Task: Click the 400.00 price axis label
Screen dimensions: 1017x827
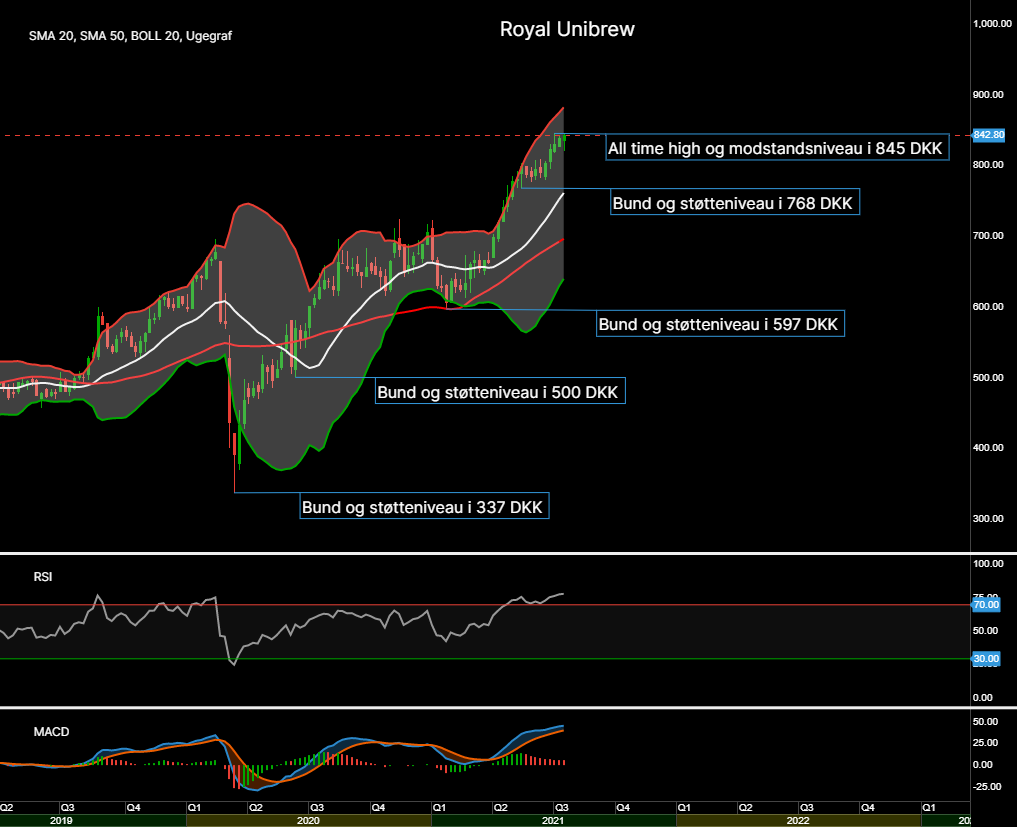Action: [x=988, y=448]
